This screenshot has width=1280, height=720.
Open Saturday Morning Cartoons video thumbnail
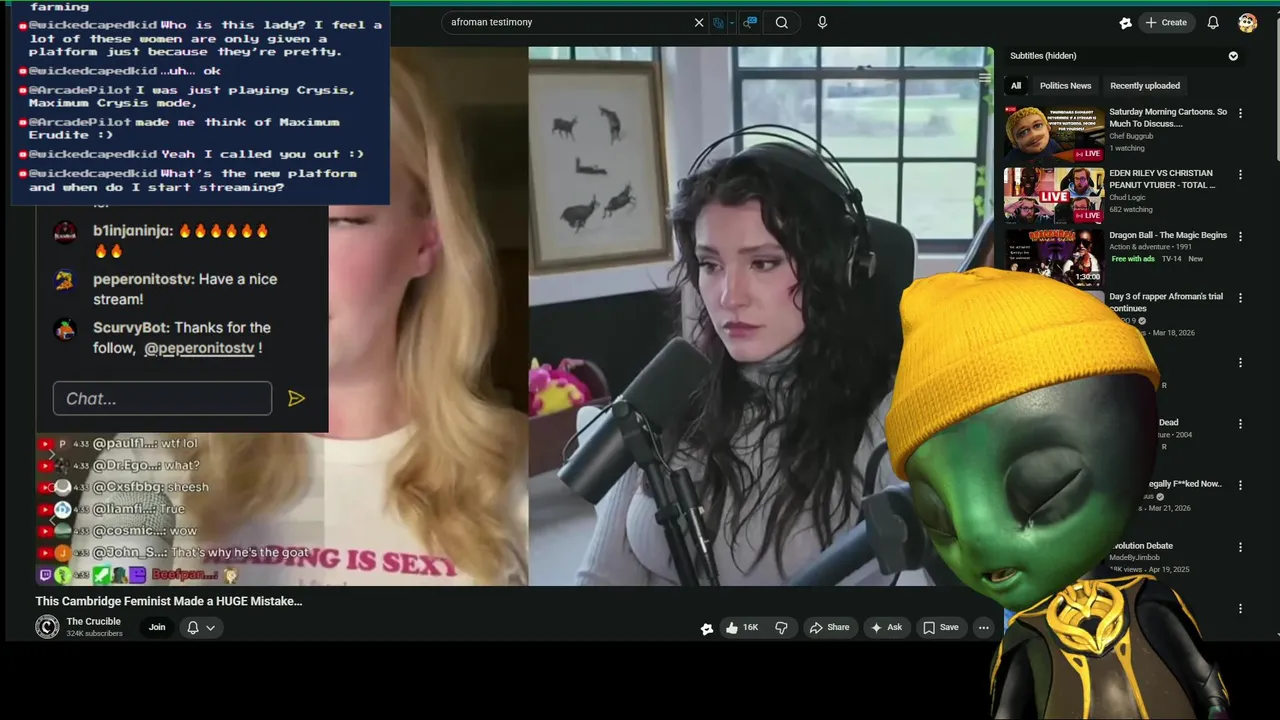(x=1054, y=133)
